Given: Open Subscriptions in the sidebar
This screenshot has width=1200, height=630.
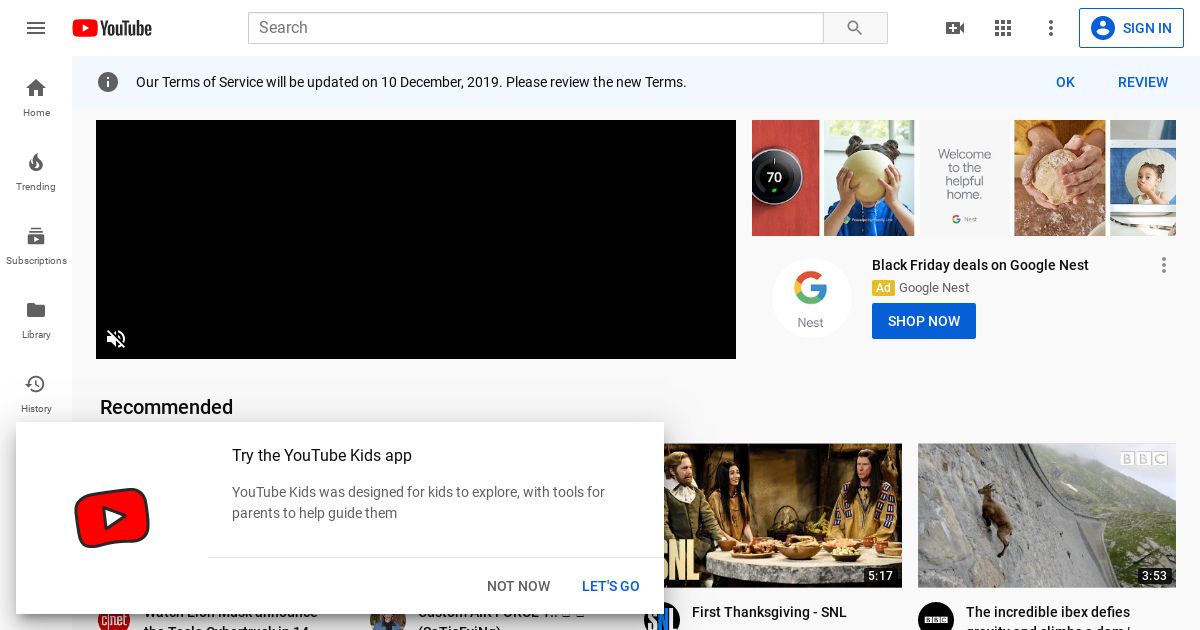Looking at the screenshot, I should tap(36, 245).
